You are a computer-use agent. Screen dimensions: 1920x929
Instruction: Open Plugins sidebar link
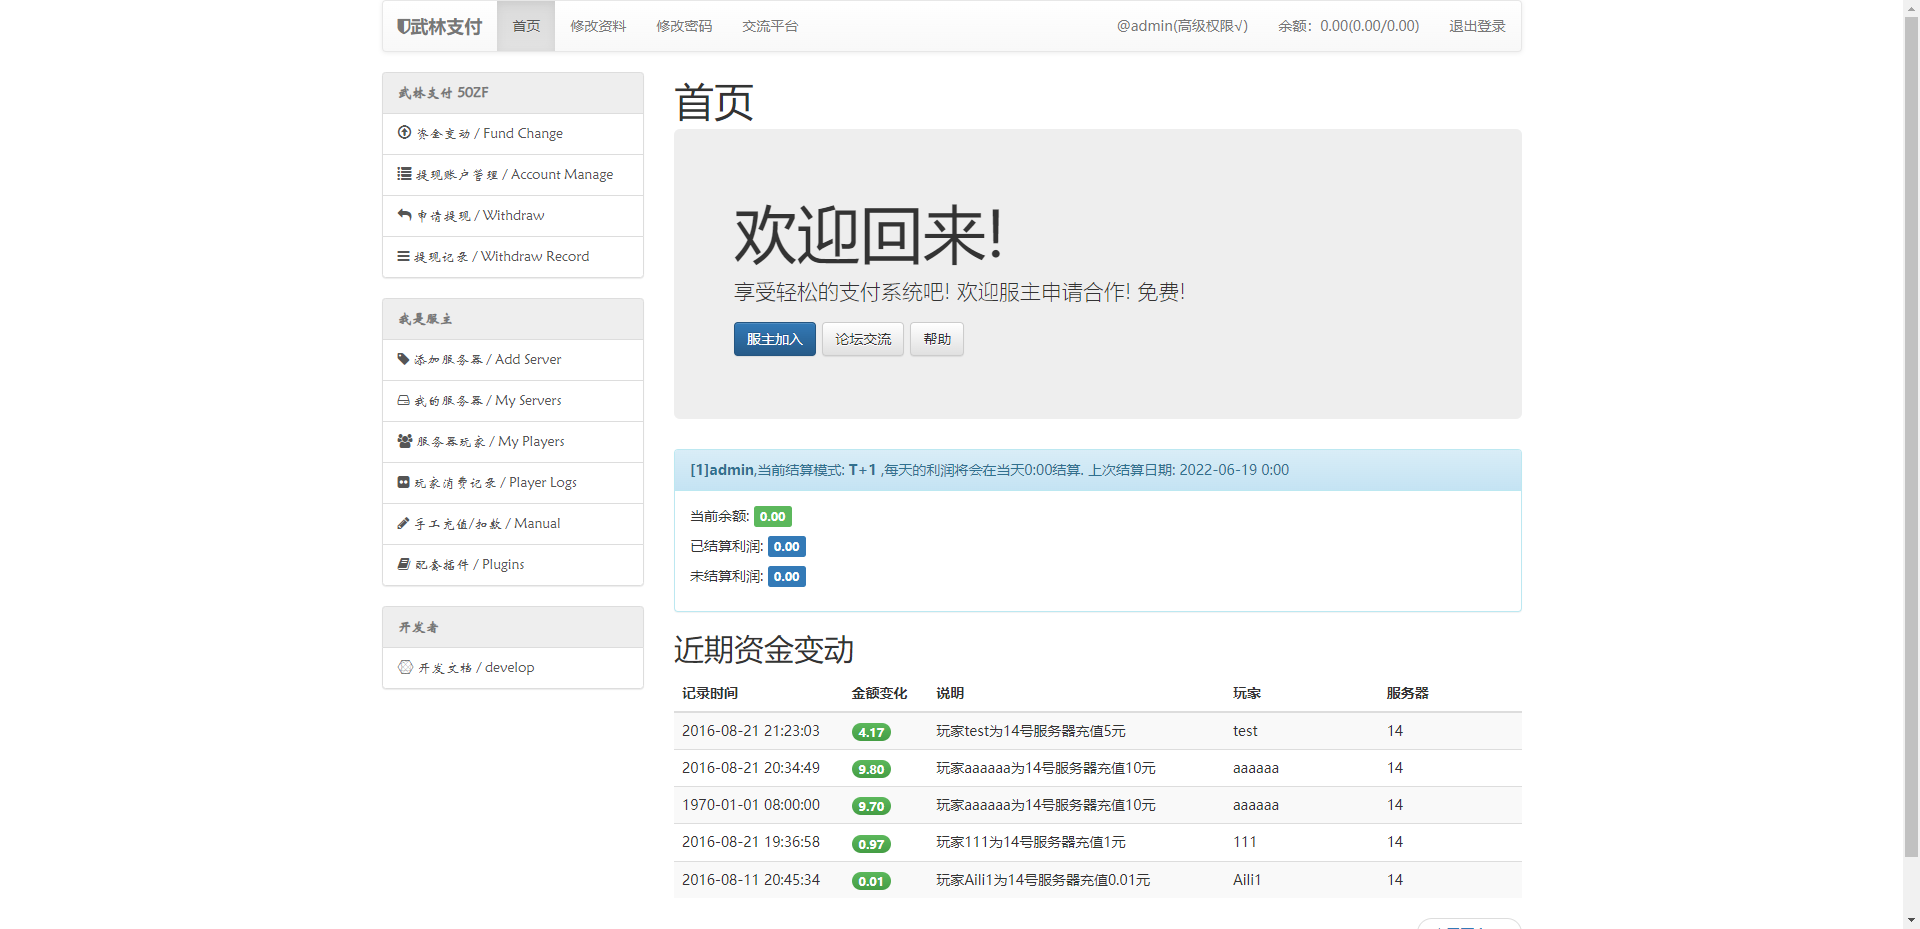point(513,564)
